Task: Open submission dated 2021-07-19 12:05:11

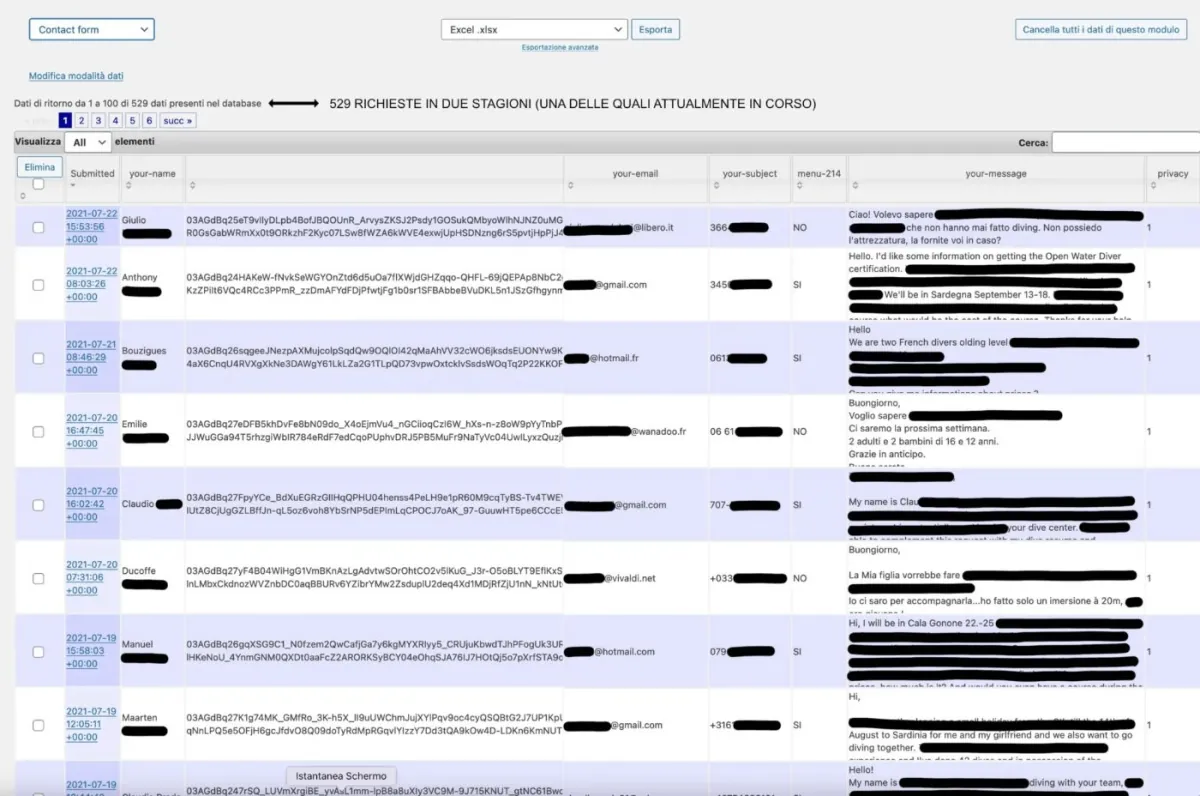Action: click(x=91, y=724)
